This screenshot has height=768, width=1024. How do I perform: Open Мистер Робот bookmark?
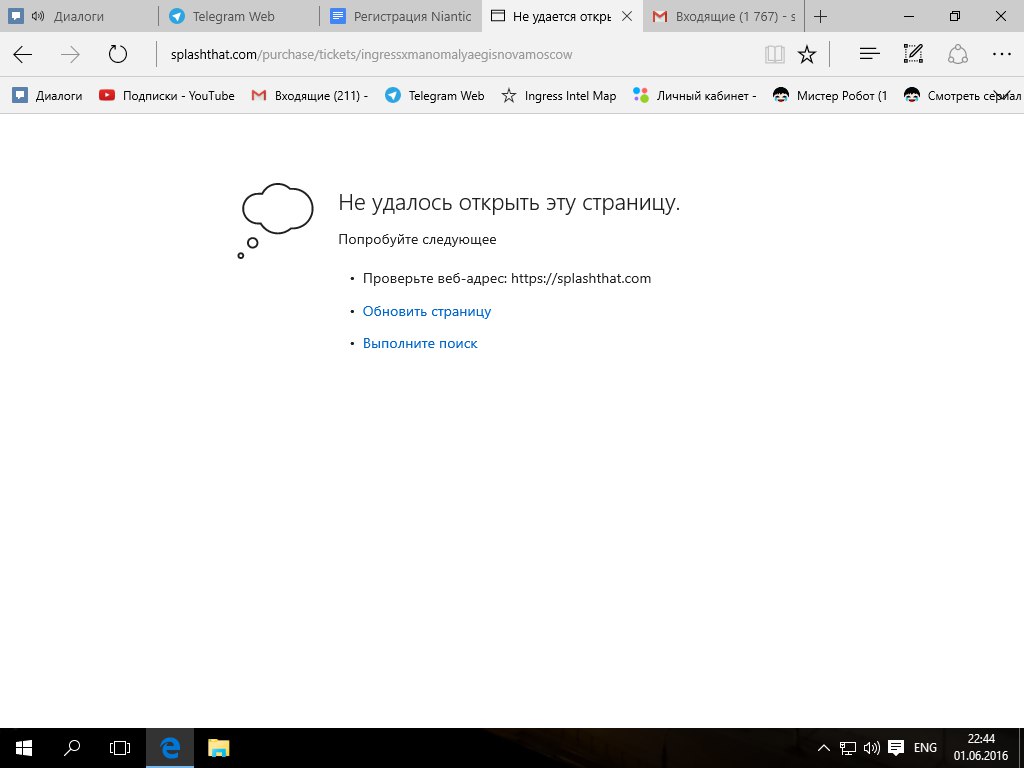(830, 96)
